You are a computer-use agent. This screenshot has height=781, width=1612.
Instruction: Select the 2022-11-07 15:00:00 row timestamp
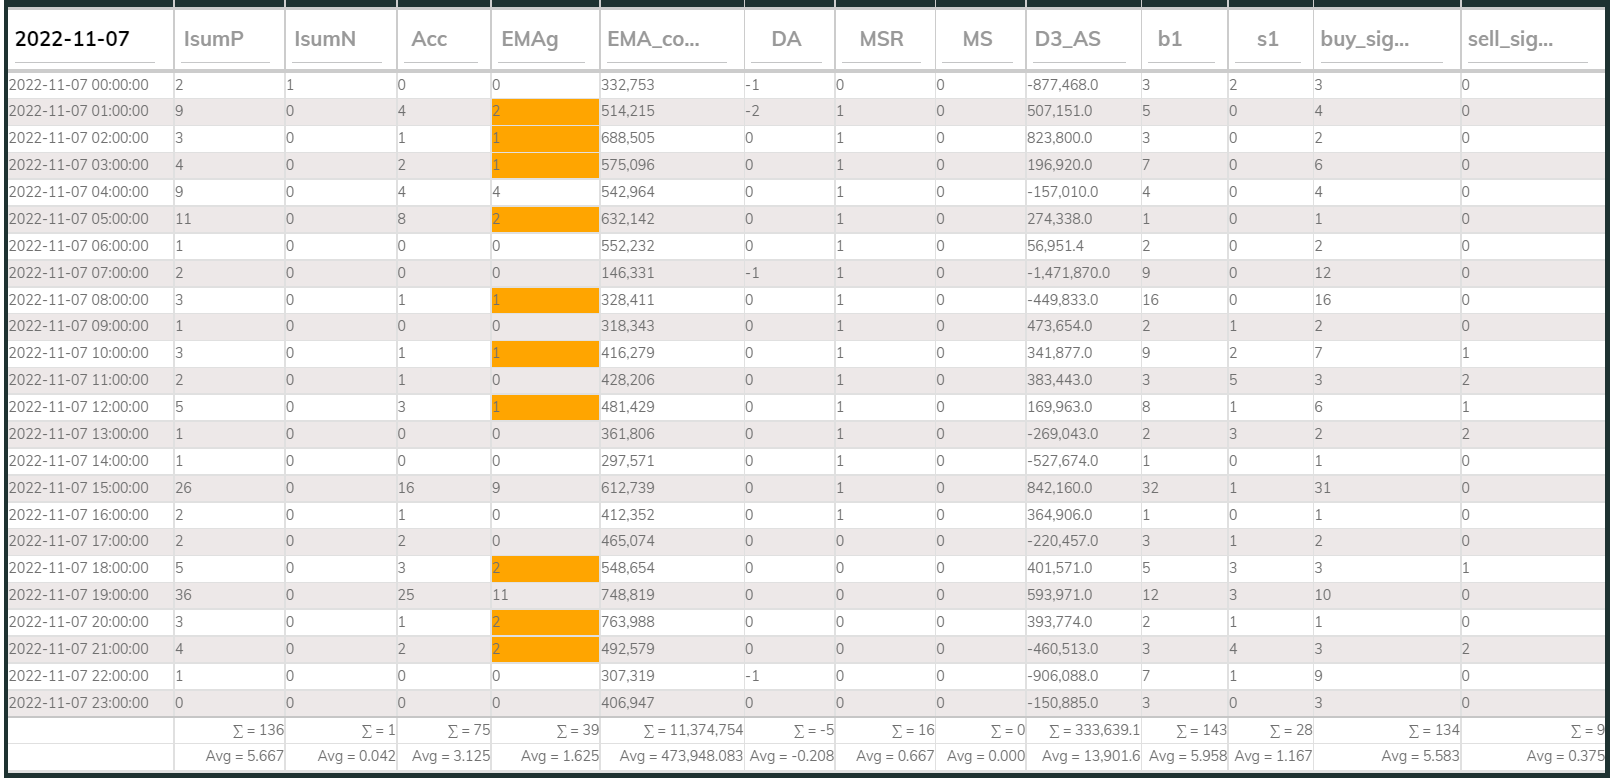pyautogui.click(x=79, y=488)
